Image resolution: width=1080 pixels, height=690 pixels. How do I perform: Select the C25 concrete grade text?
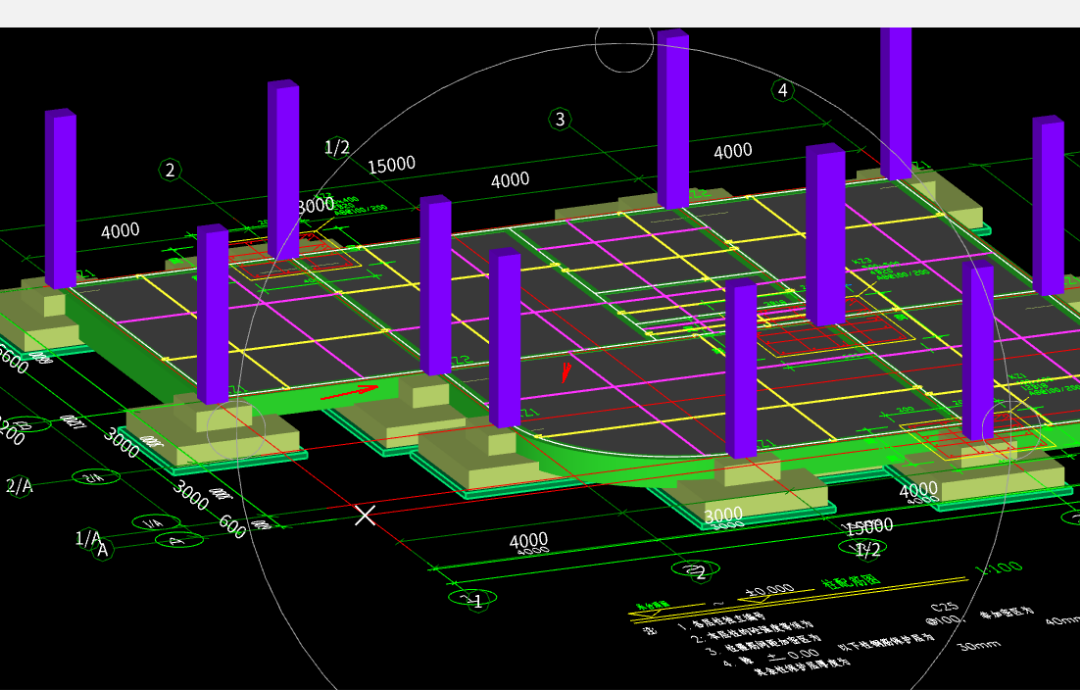[945, 607]
